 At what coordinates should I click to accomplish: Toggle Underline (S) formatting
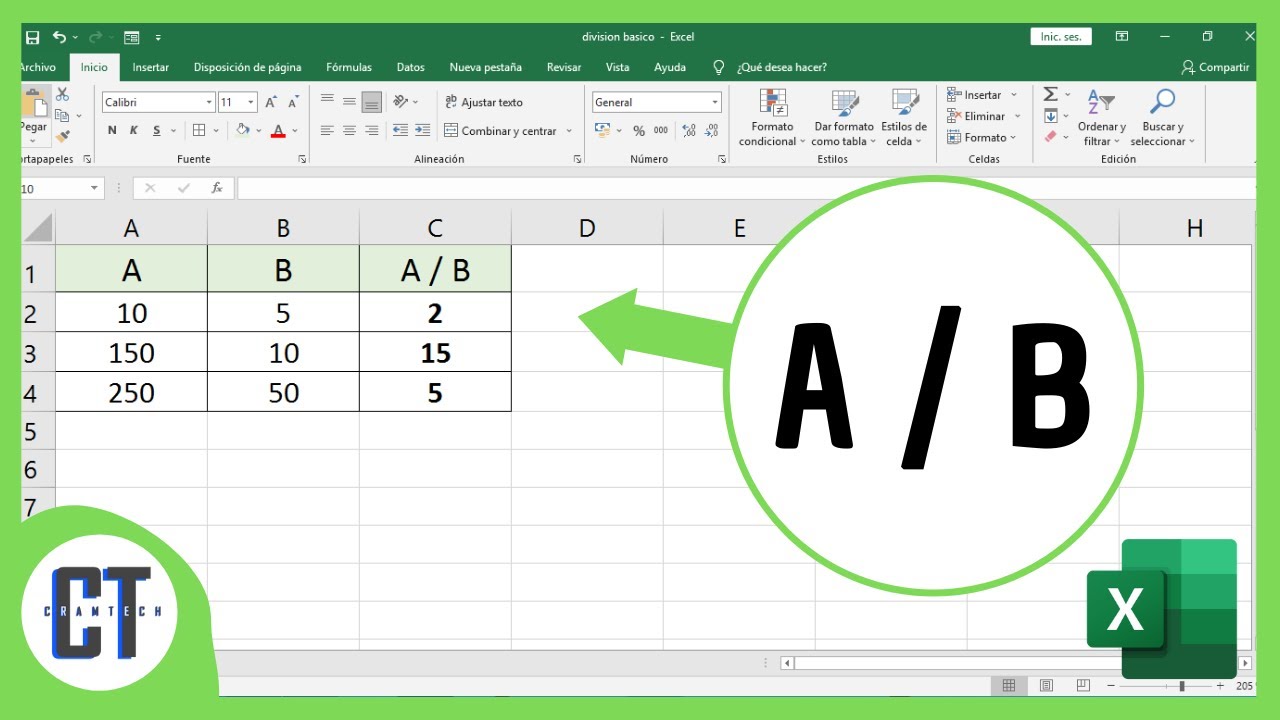(157, 131)
